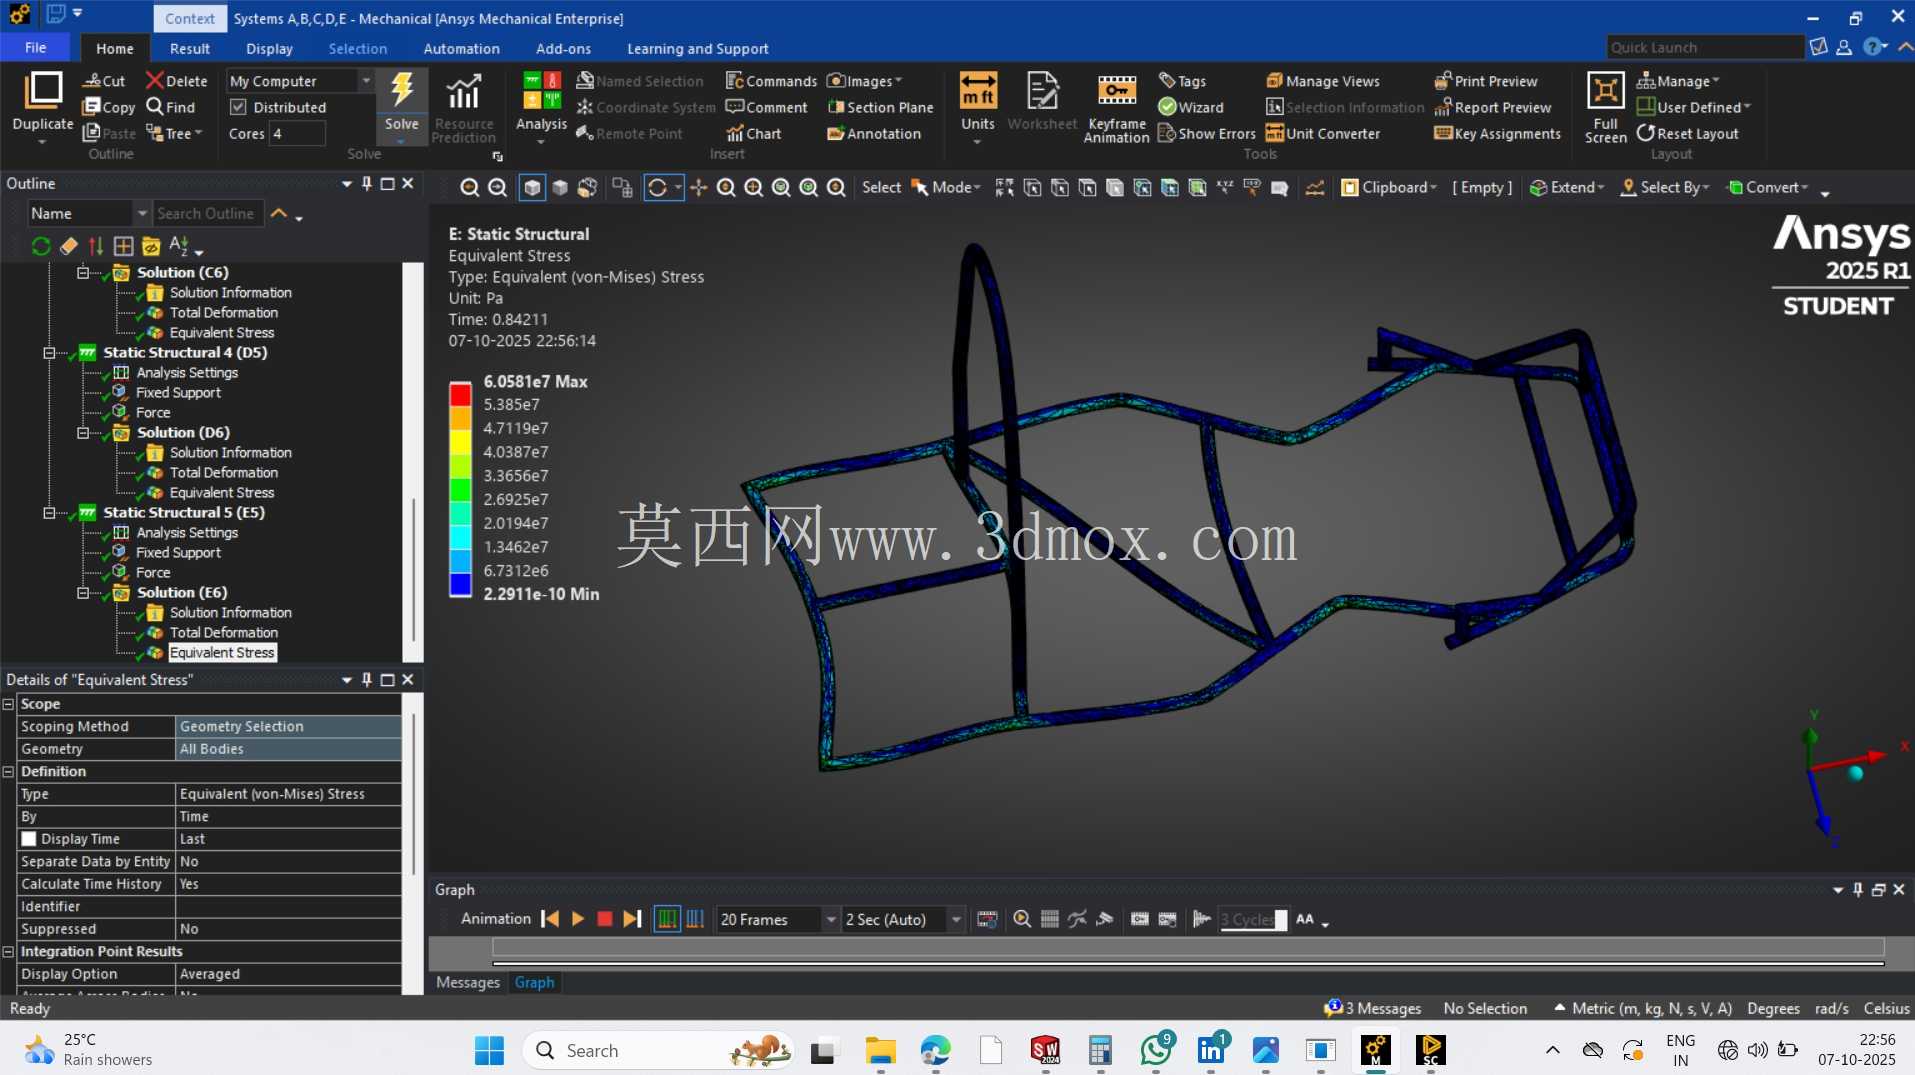Click the Find button
This screenshot has height=1075, width=1915.
tap(170, 107)
